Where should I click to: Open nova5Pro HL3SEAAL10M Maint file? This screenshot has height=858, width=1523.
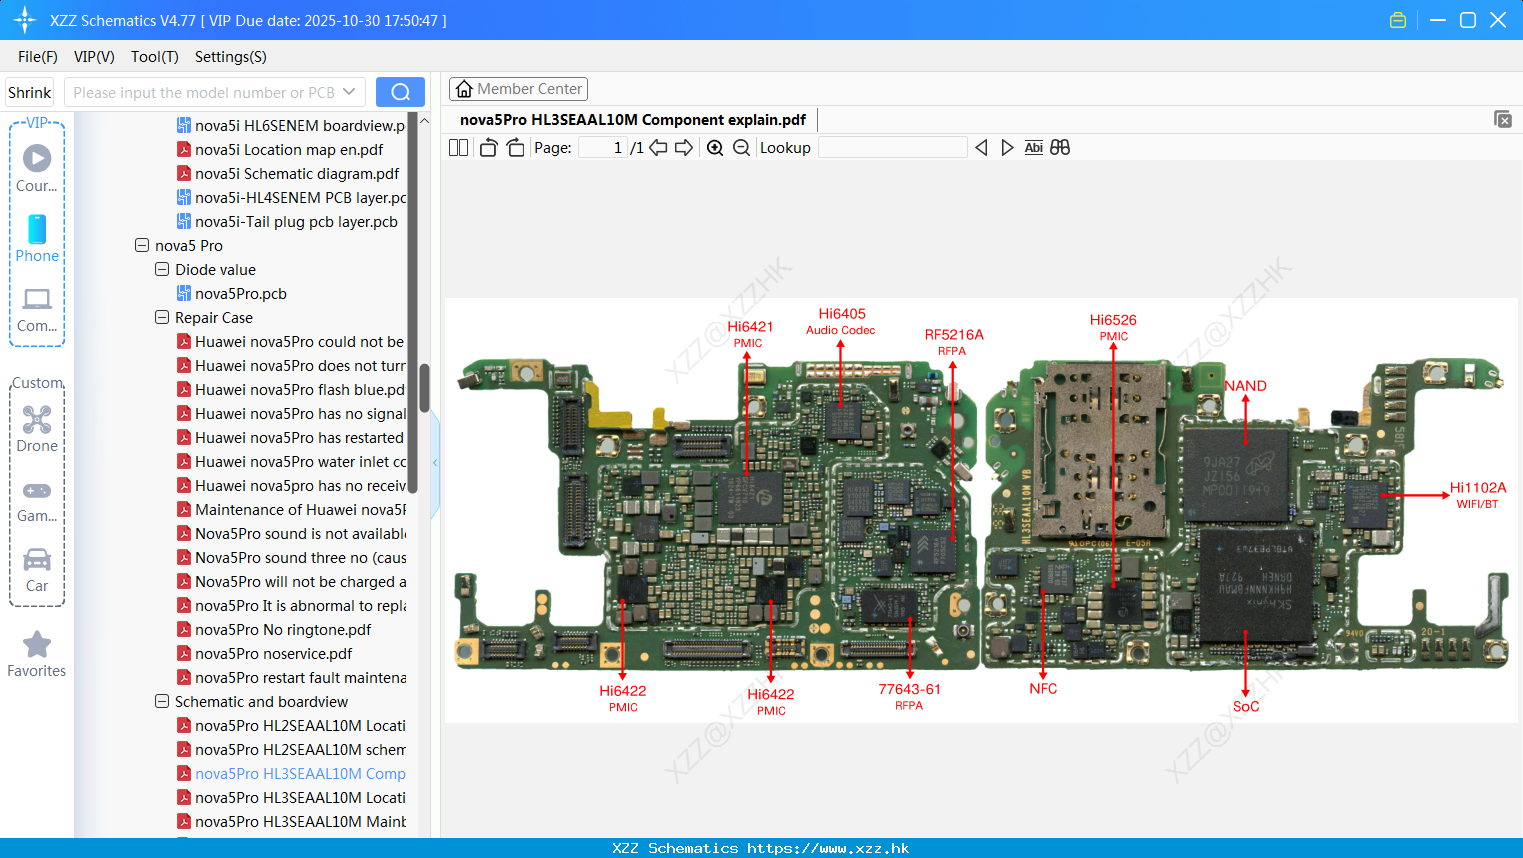pos(291,821)
